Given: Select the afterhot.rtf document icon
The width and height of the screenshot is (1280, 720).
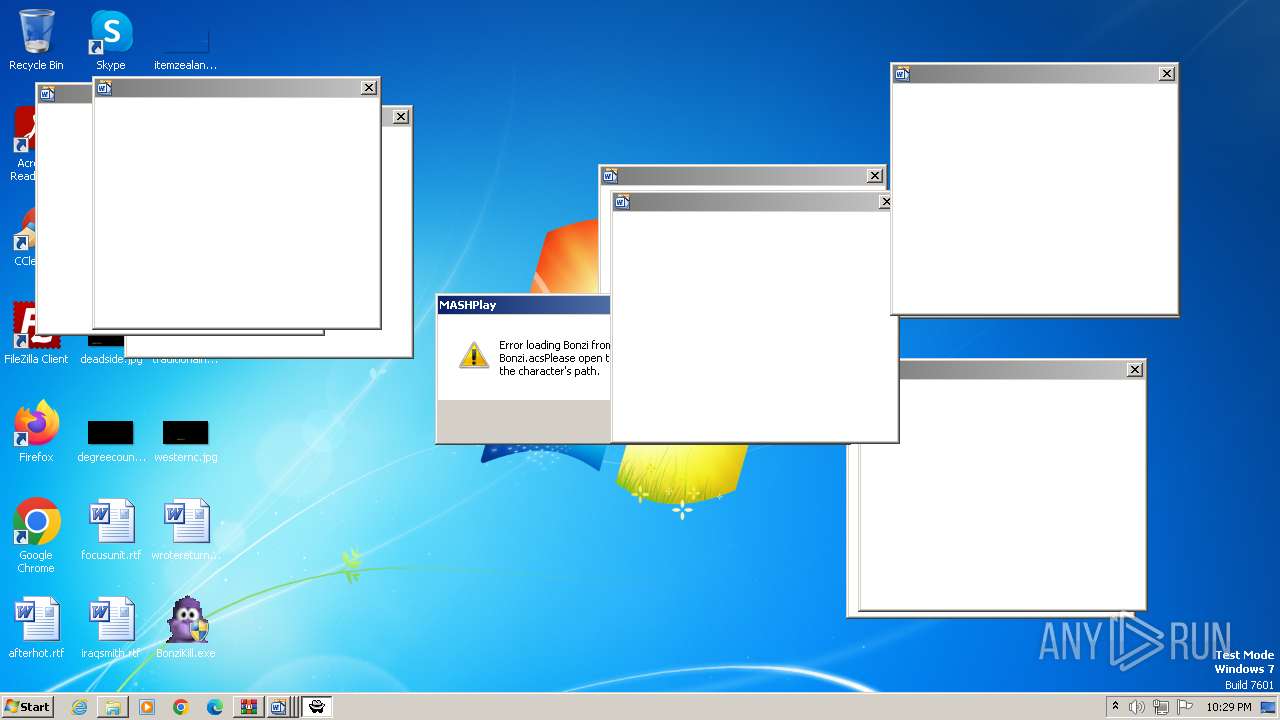Looking at the screenshot, I should [x=36, y=628].
